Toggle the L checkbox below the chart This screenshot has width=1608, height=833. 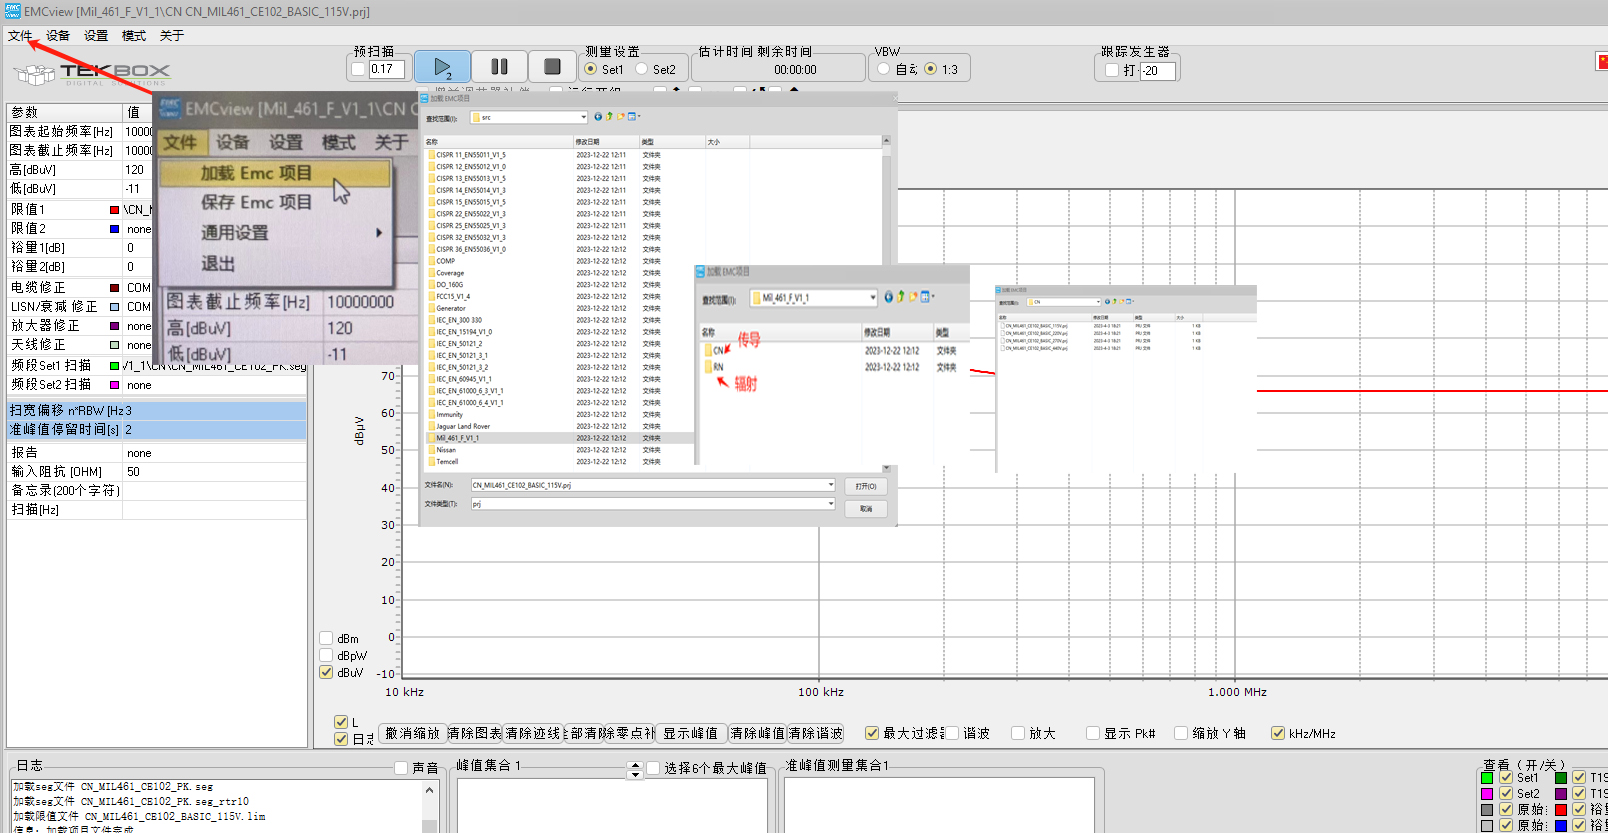[341, 722]
